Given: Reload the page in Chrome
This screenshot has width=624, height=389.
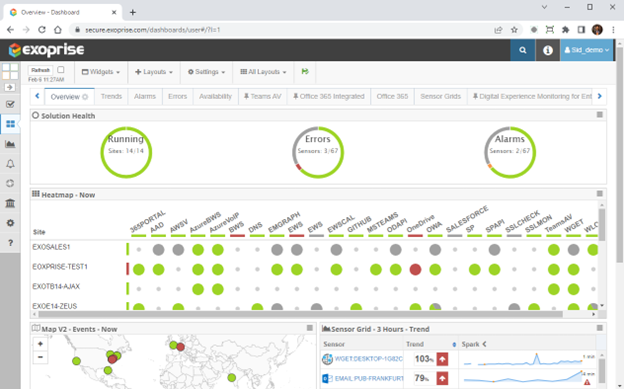Looking at the screenshot, I should [x=42, y=30].
